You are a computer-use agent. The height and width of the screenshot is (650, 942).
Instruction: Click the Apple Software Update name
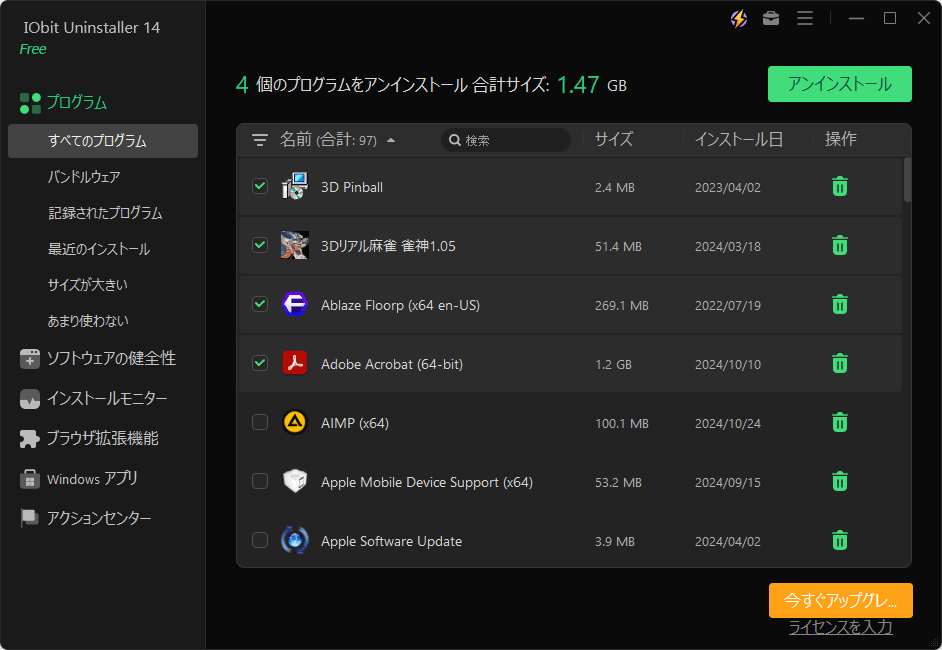coord(391,541)
